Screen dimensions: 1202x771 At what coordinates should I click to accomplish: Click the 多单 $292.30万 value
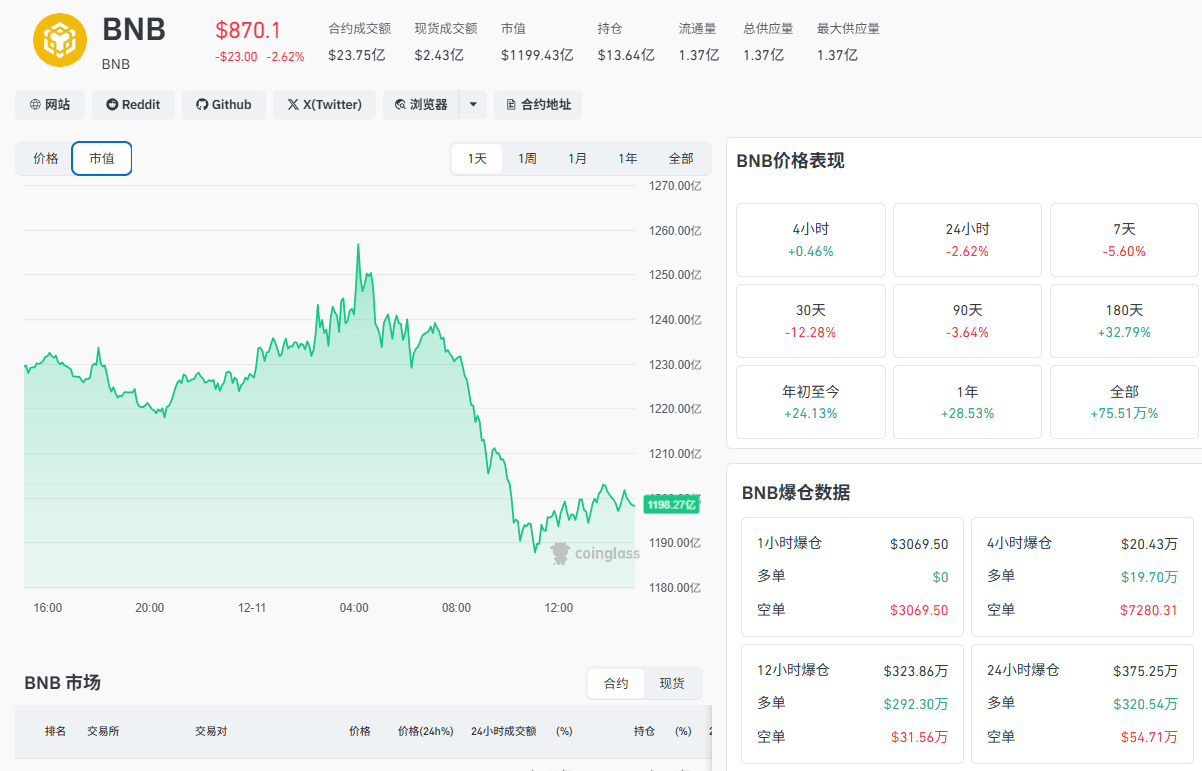(x=916, y=704)
